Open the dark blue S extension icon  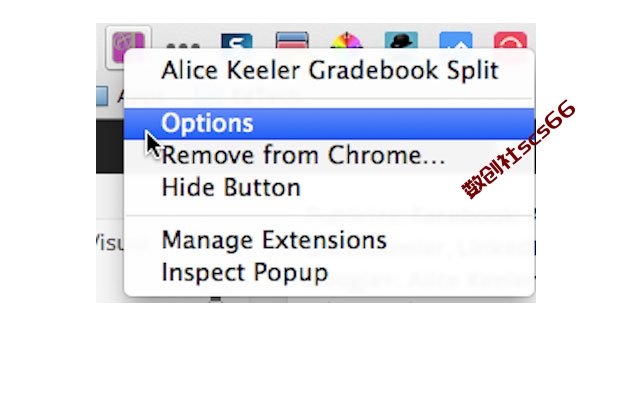(237, 41)
